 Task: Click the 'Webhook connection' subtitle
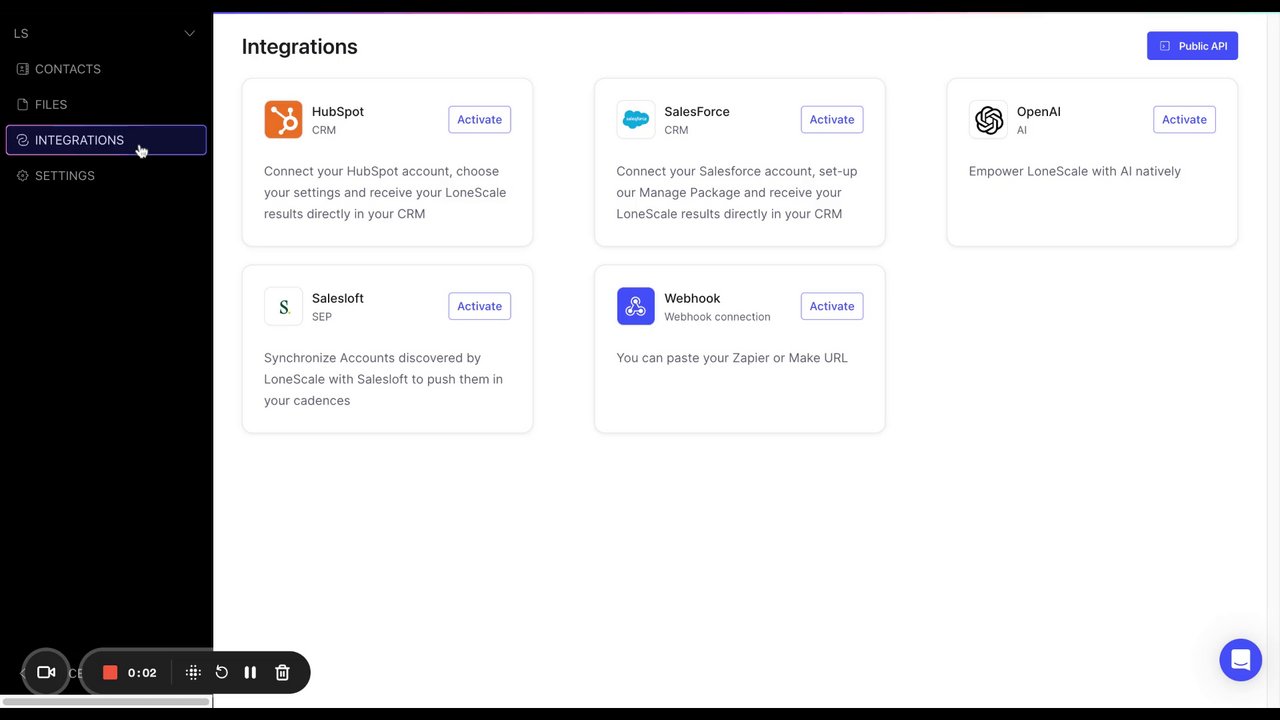click(x=717, y=317)
